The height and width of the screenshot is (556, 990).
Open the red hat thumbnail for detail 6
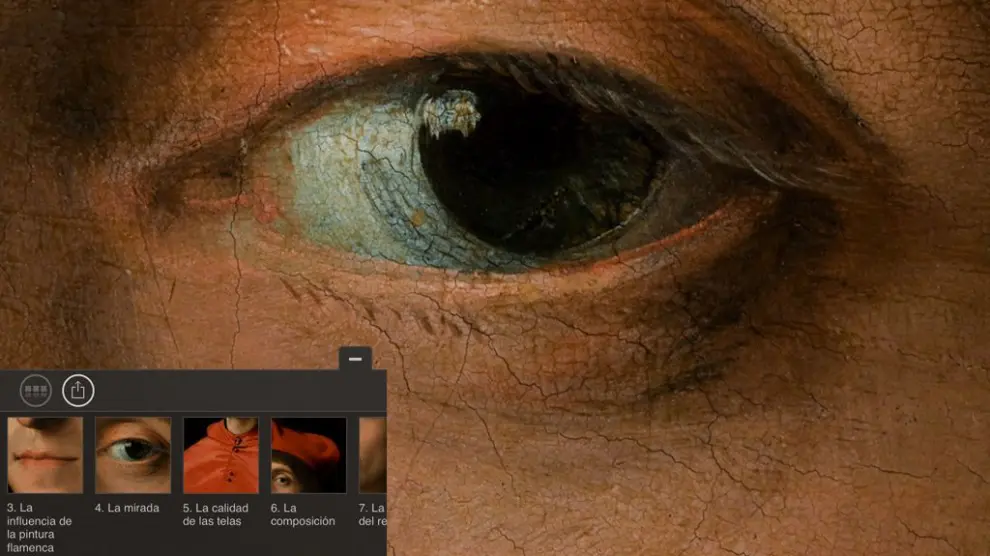(x=308, y=455)
